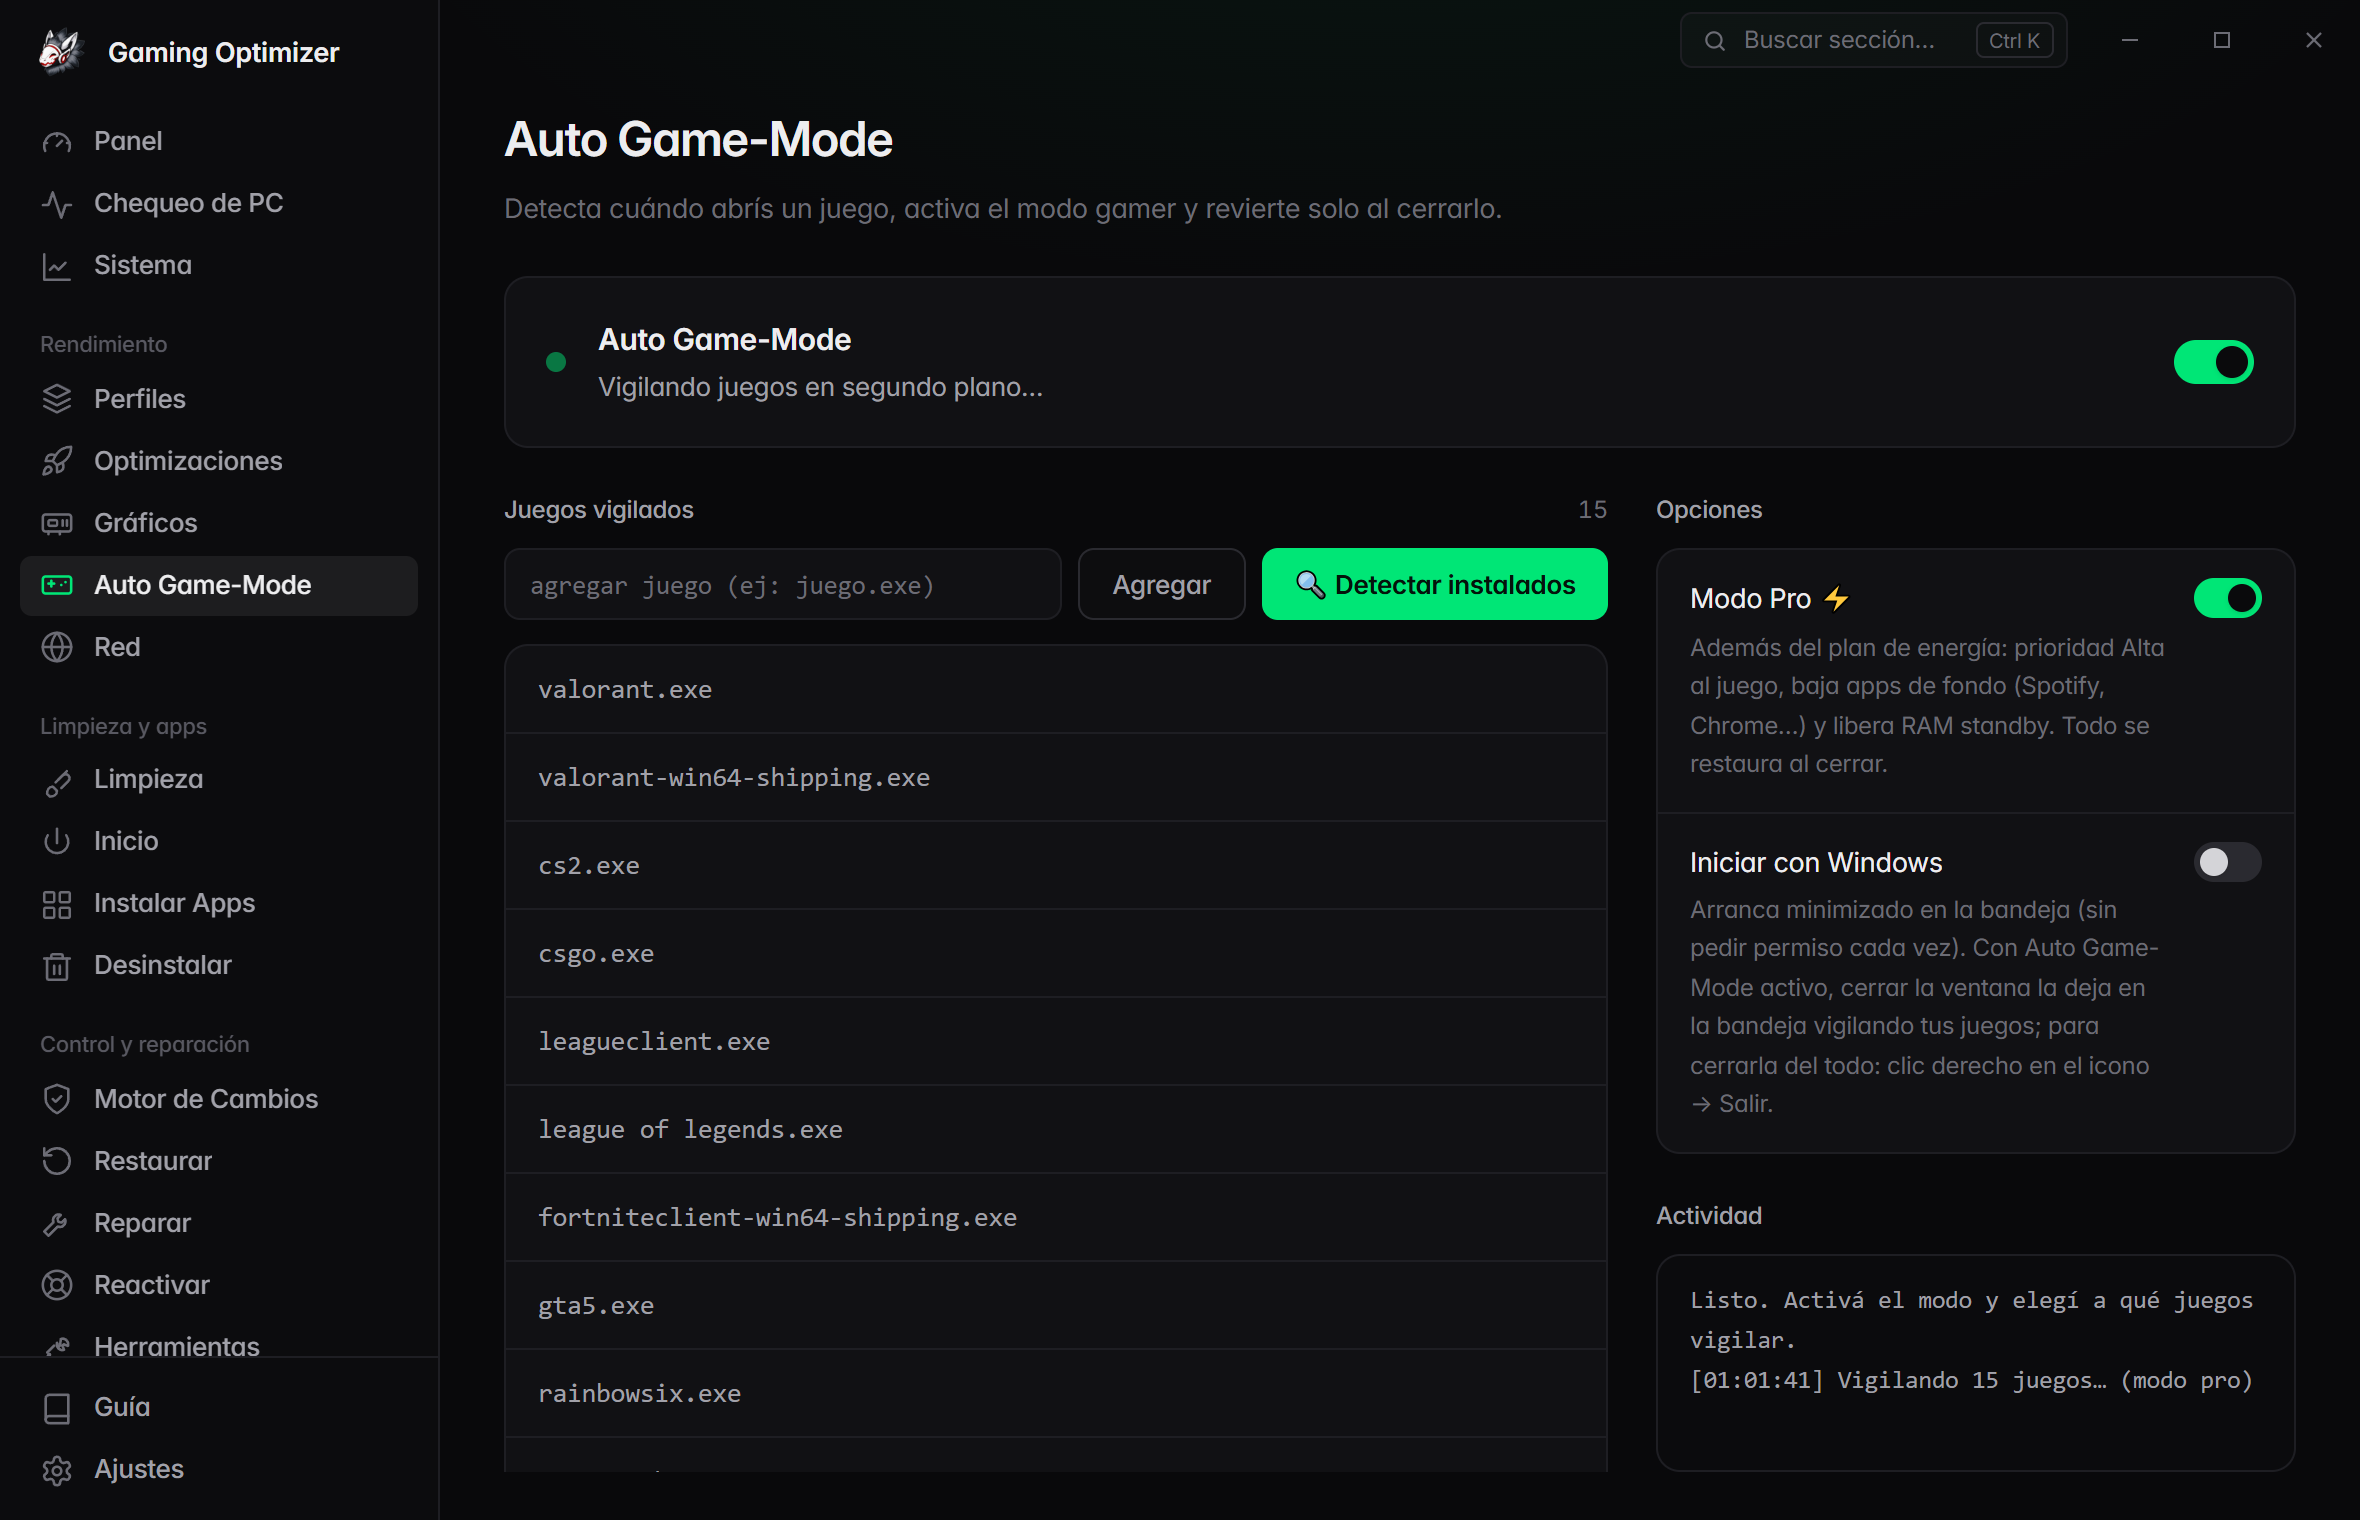Viewport: 2360px width, 1520px height.
Task: Click the Ctrl K shortcut badge
Action: tap(2014, 40)
